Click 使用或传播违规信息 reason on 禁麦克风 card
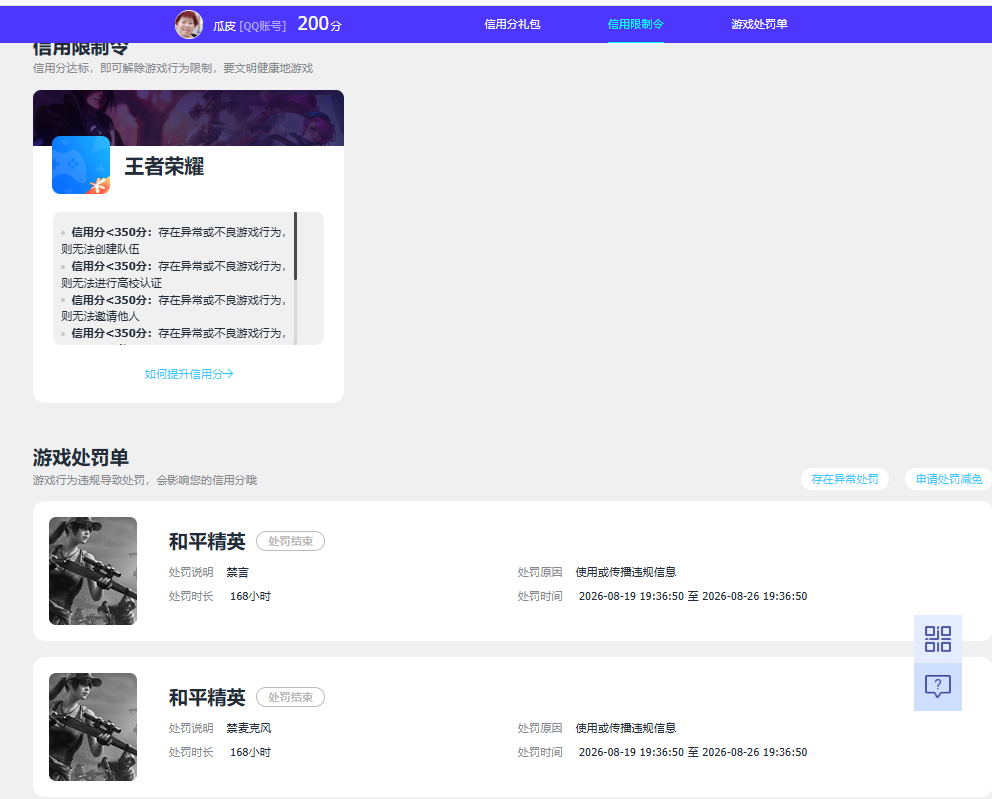 [625, 728]
